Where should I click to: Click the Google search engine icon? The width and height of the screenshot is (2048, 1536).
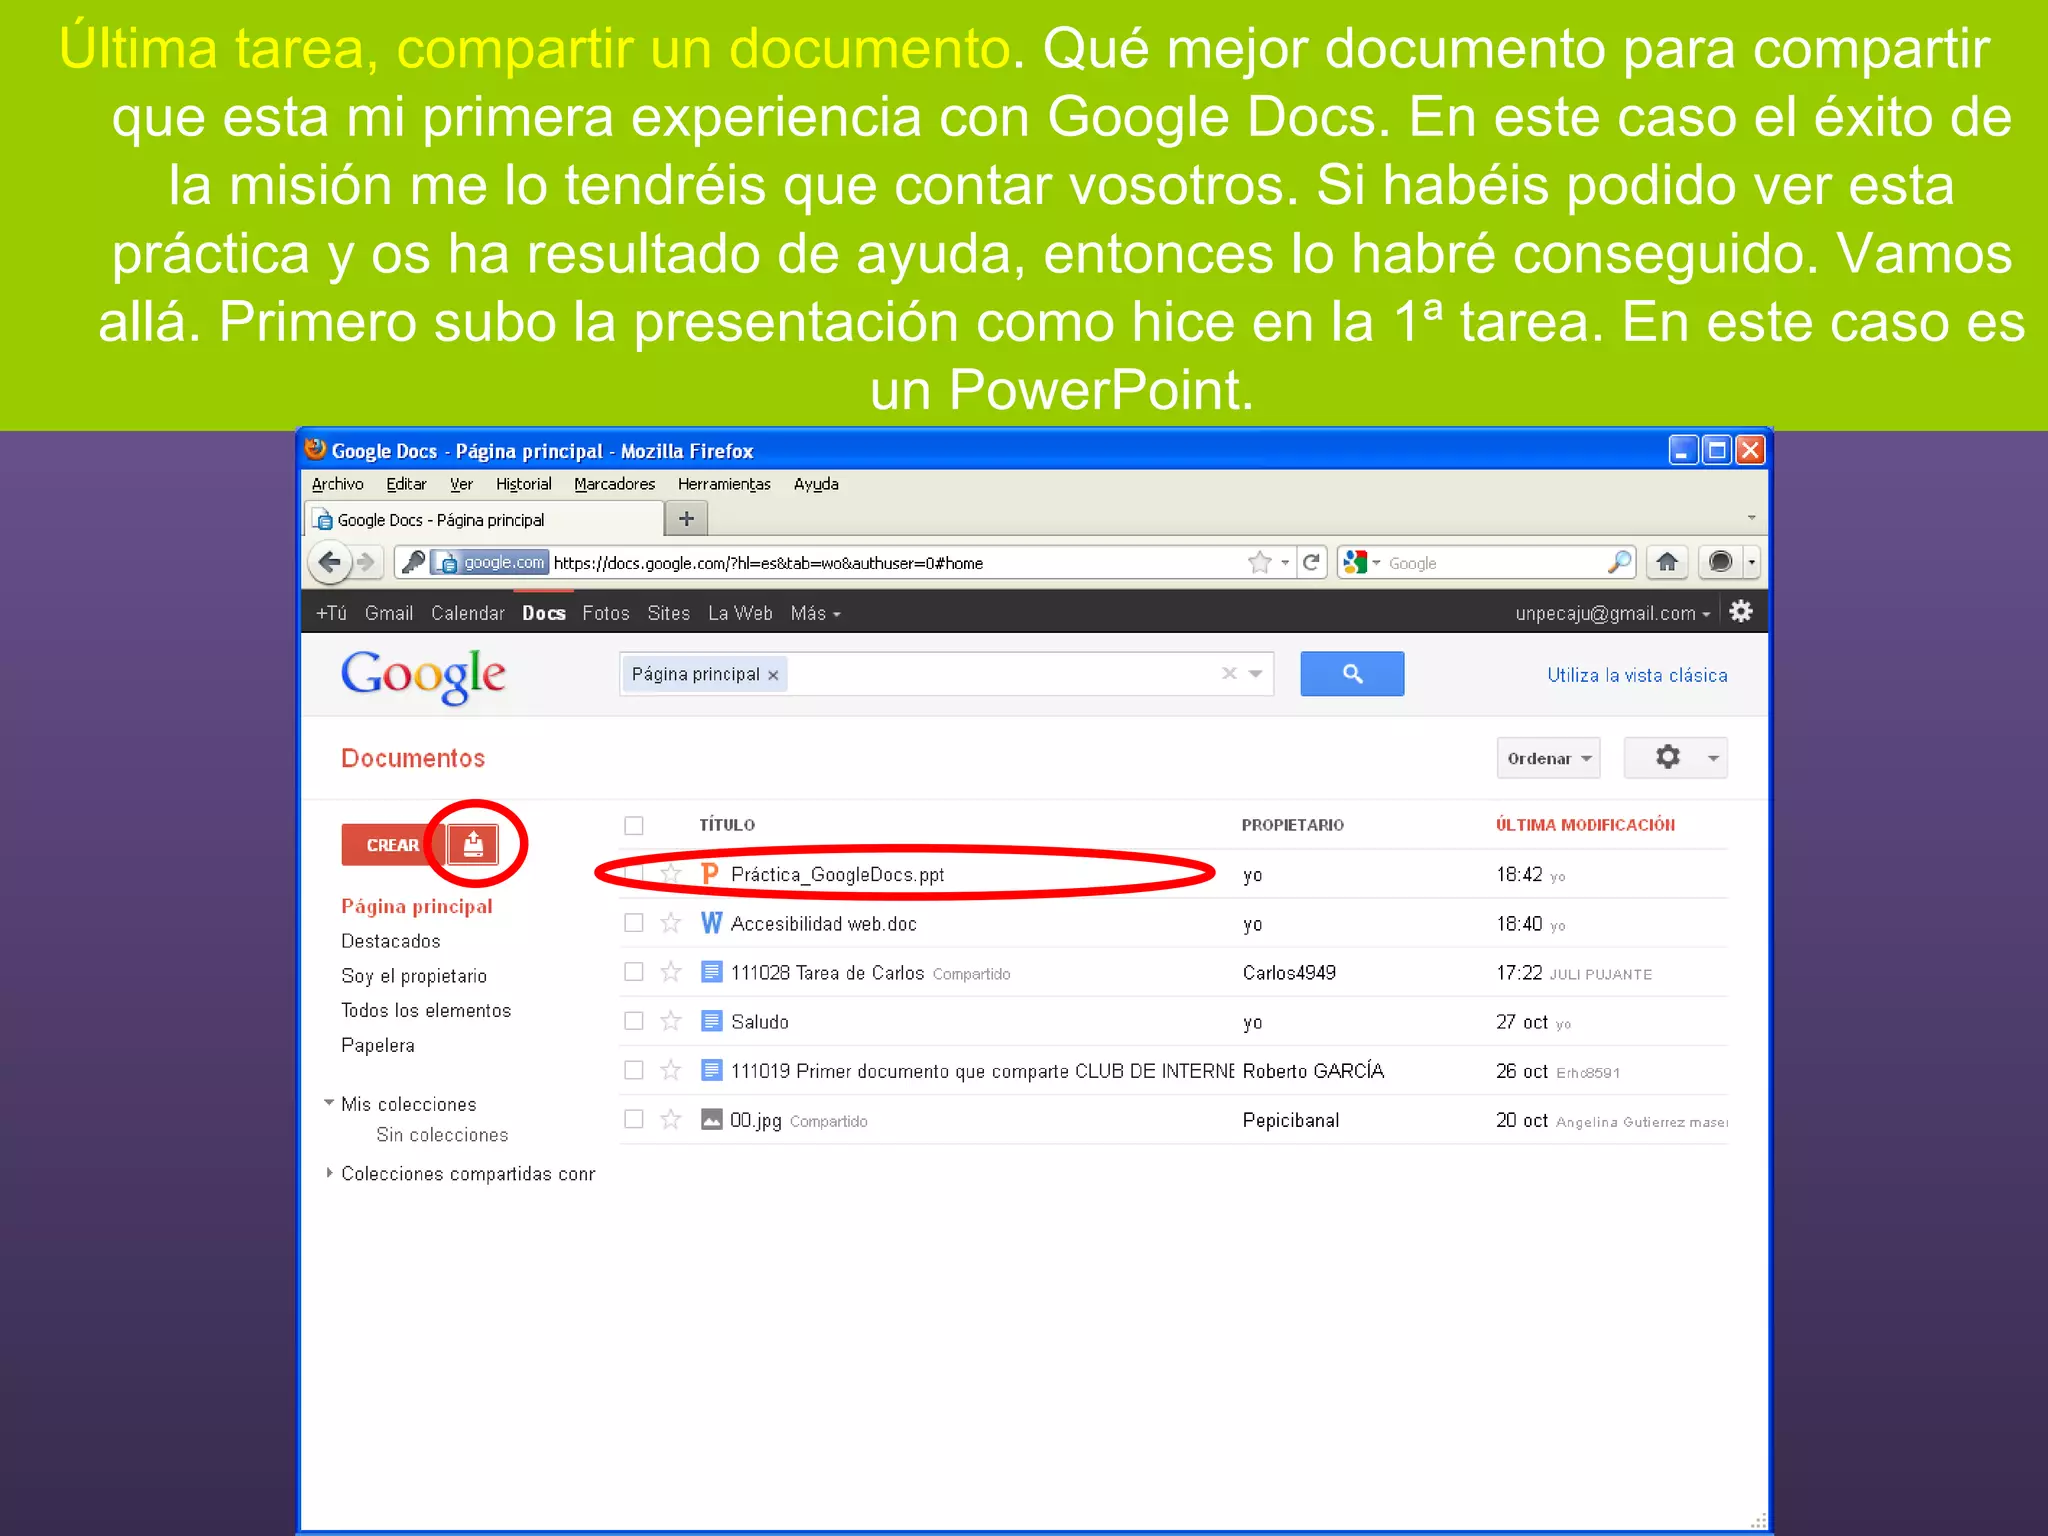1355,562
